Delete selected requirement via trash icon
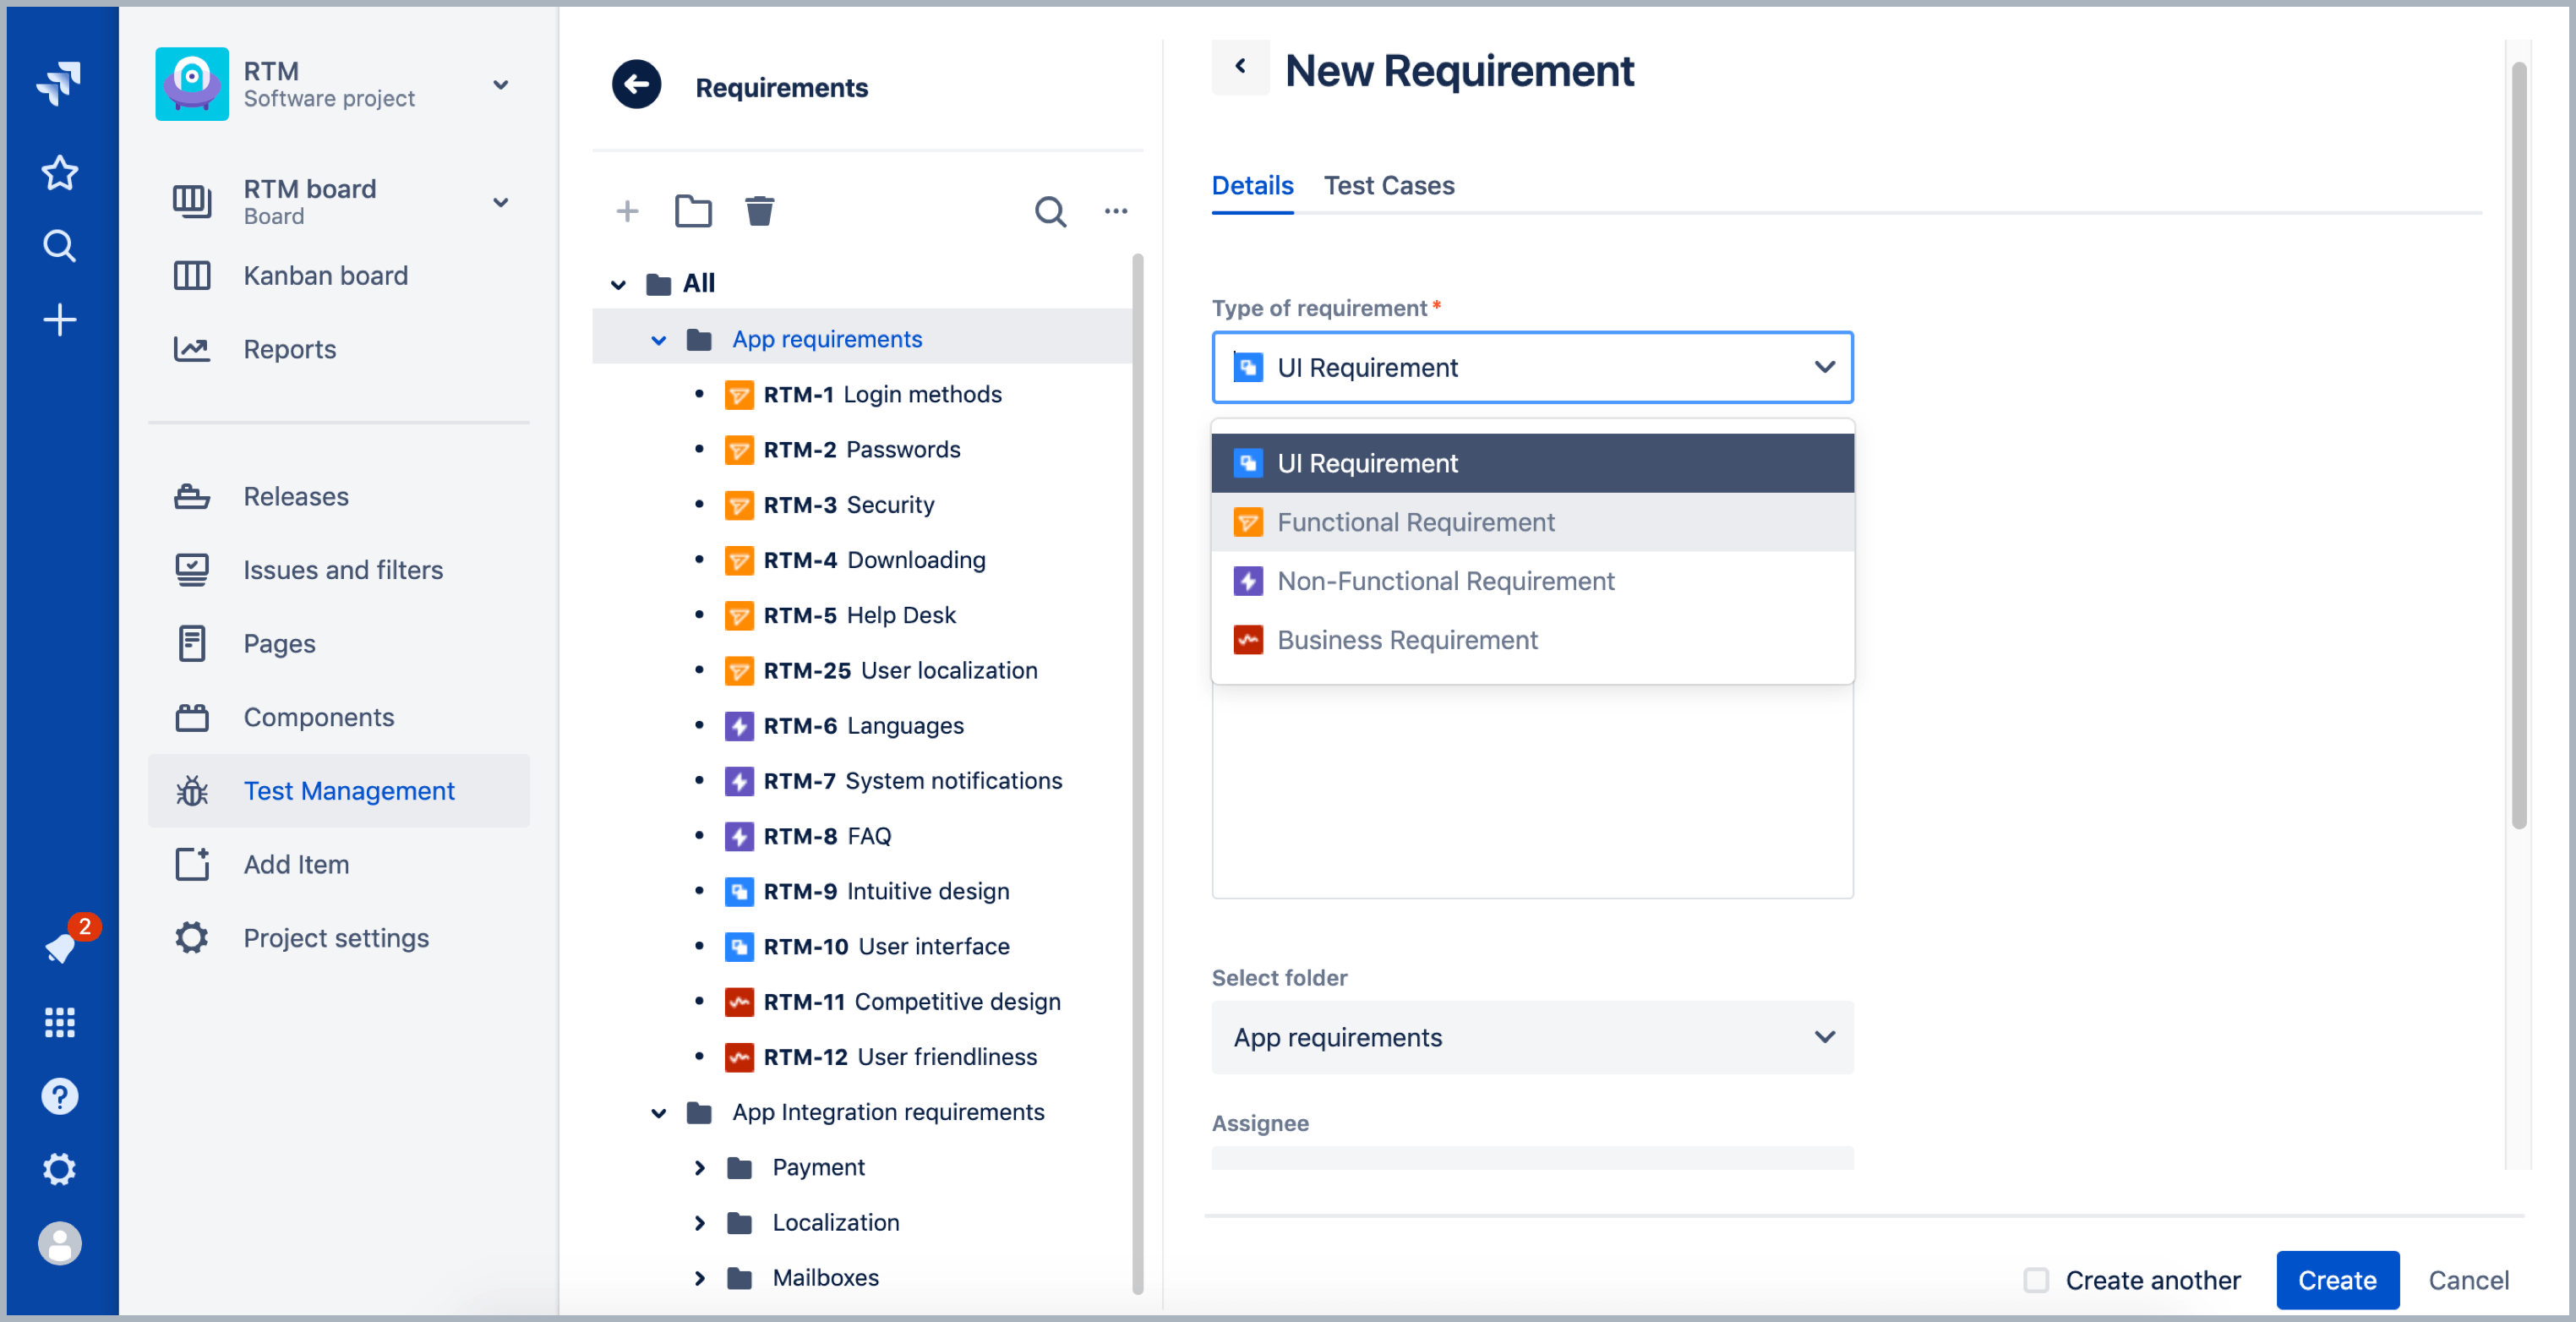The image size is (2576, 1322). [x=759, y=211]
